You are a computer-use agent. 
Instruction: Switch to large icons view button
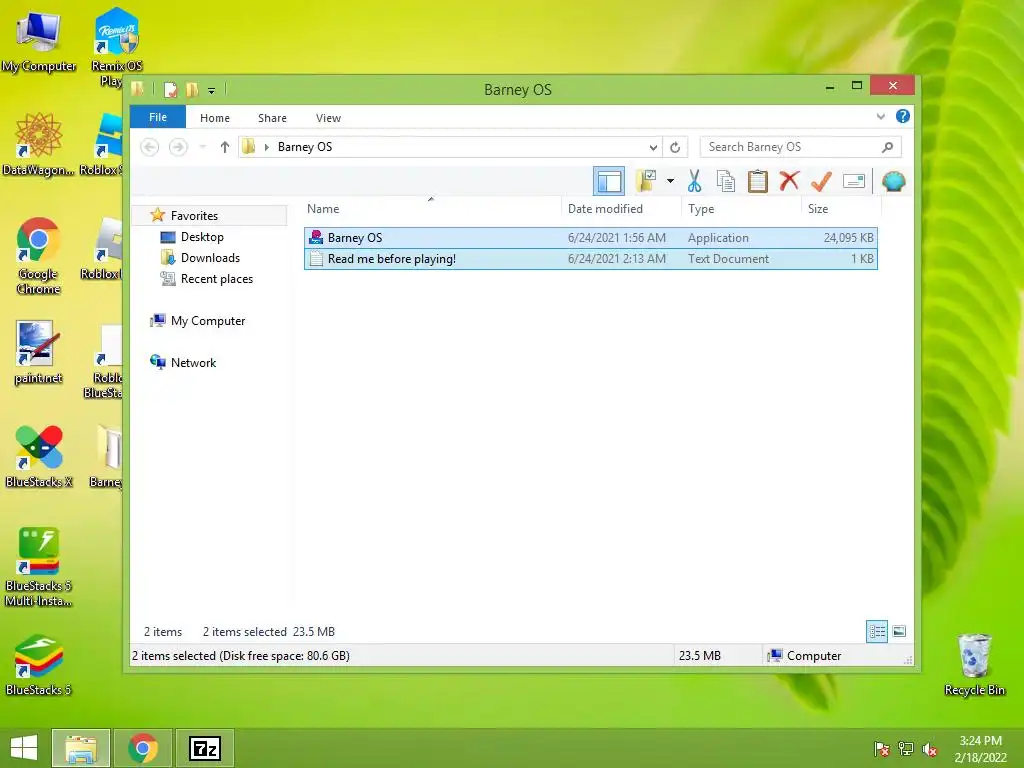click(899, 631)
